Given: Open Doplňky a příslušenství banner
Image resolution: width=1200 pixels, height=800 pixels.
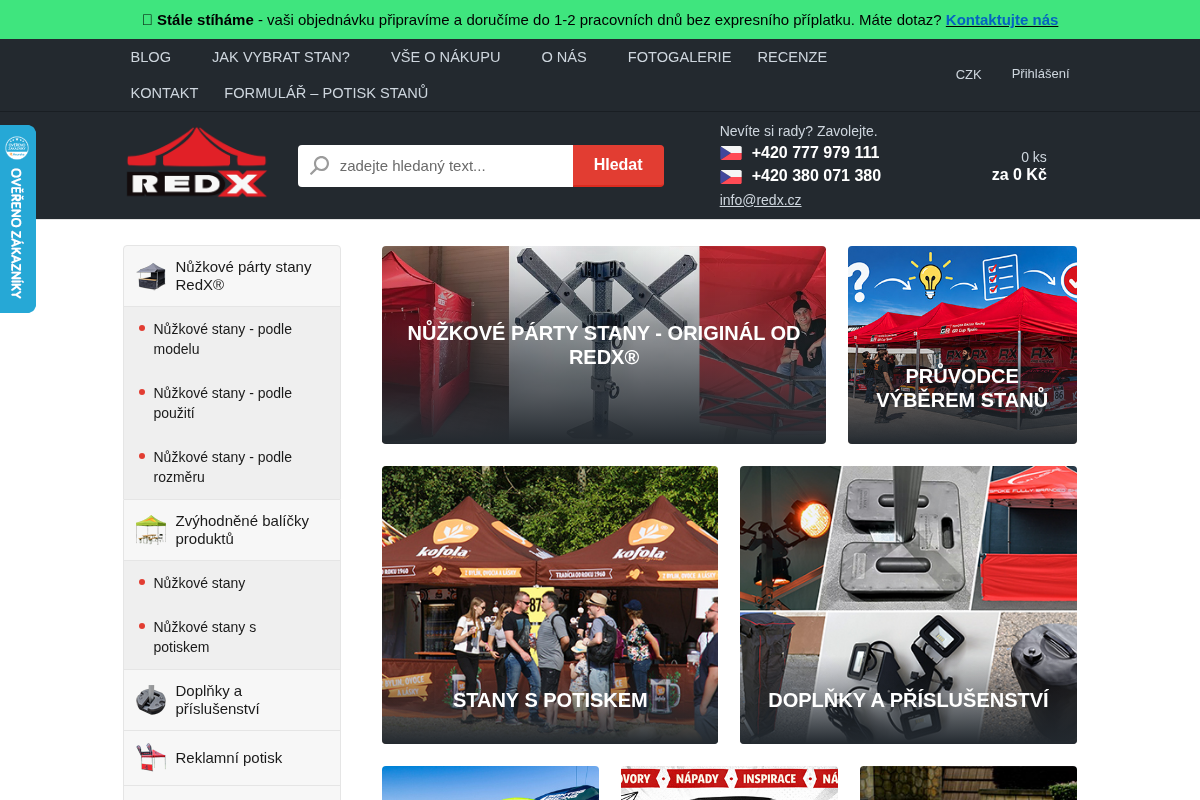Looking at the screenshot, I should 908,605.
